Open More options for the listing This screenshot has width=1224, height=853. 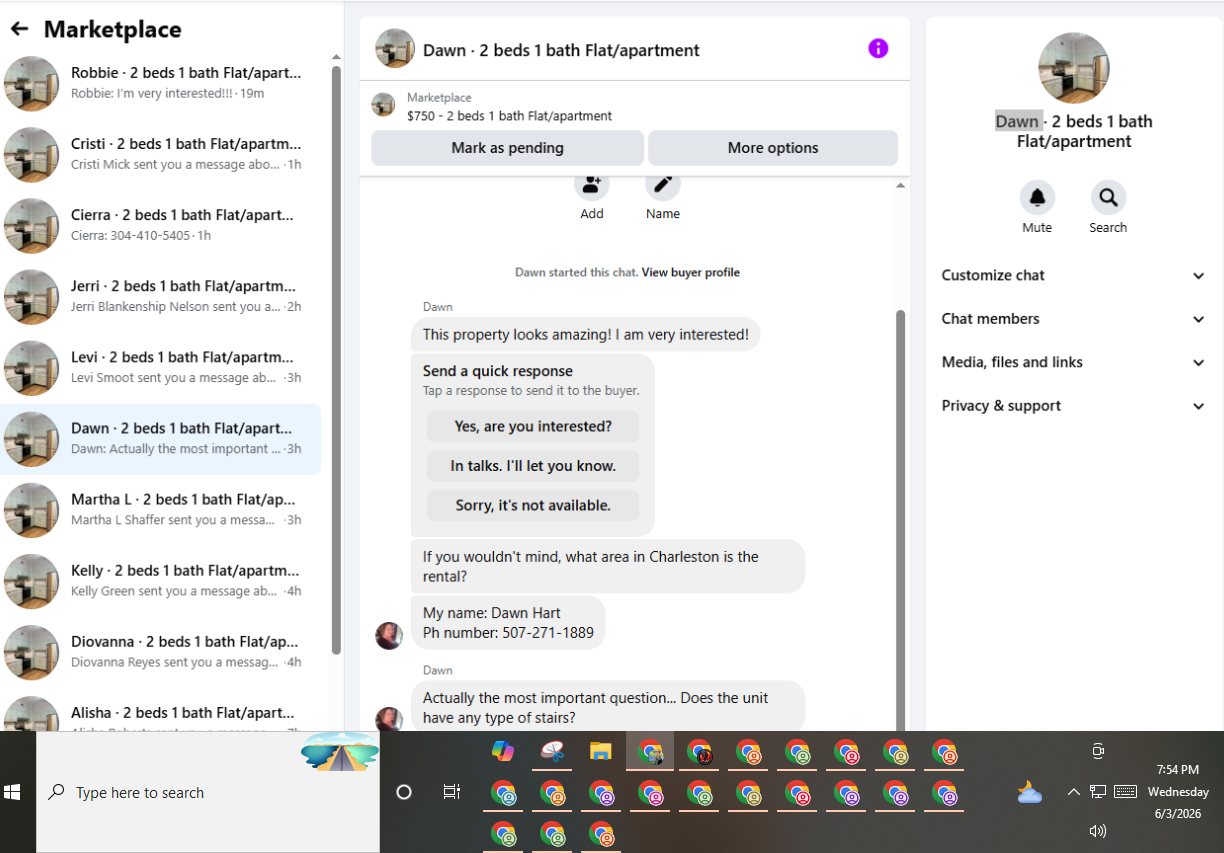pos(773,148)
